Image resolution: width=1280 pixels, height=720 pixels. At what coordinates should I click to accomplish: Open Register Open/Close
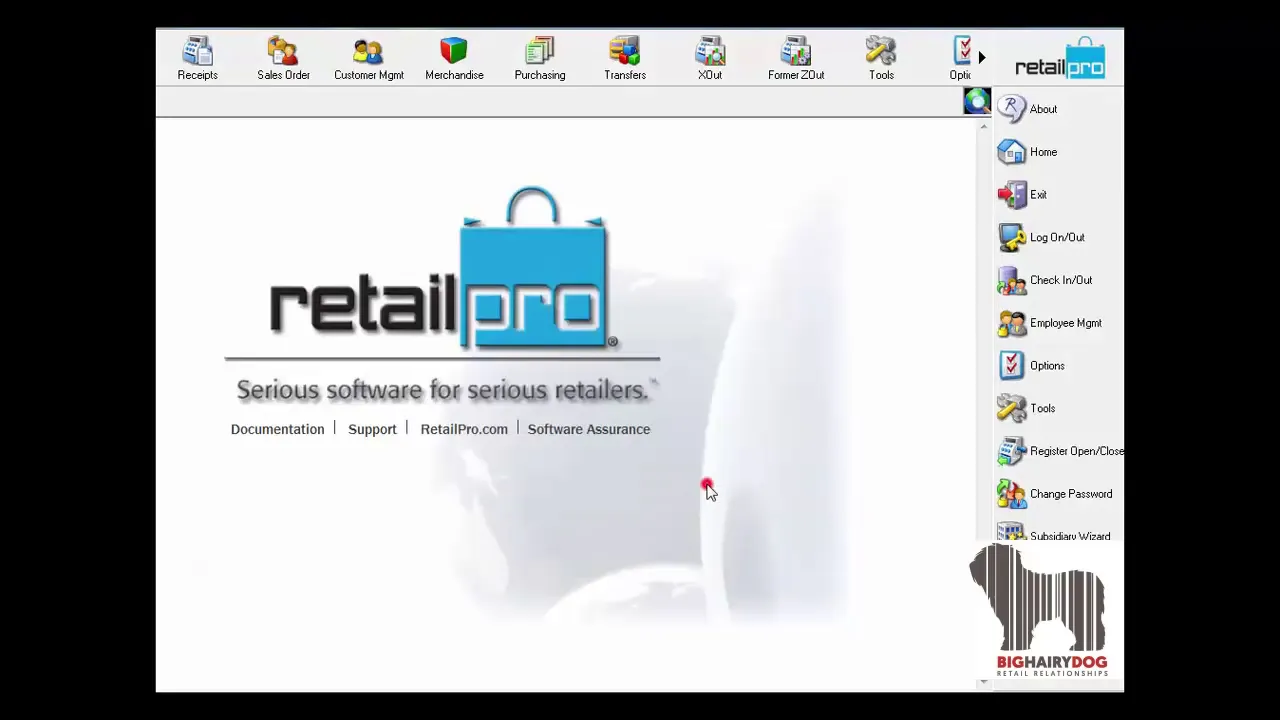coord(1060,451)
